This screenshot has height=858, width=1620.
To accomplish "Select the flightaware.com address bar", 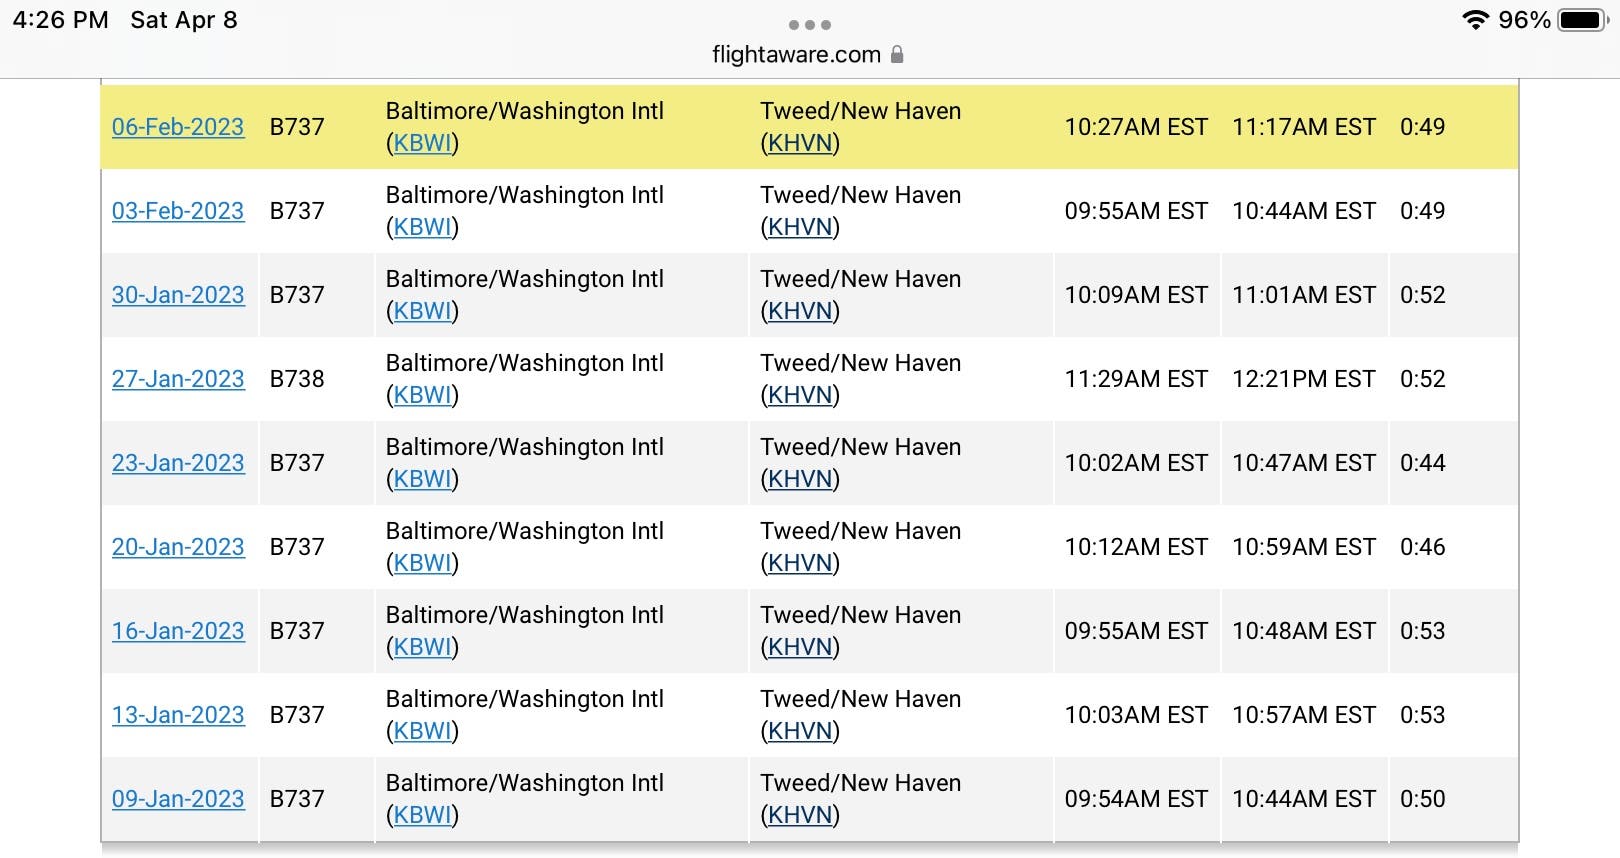I will (x=808, y=54).
